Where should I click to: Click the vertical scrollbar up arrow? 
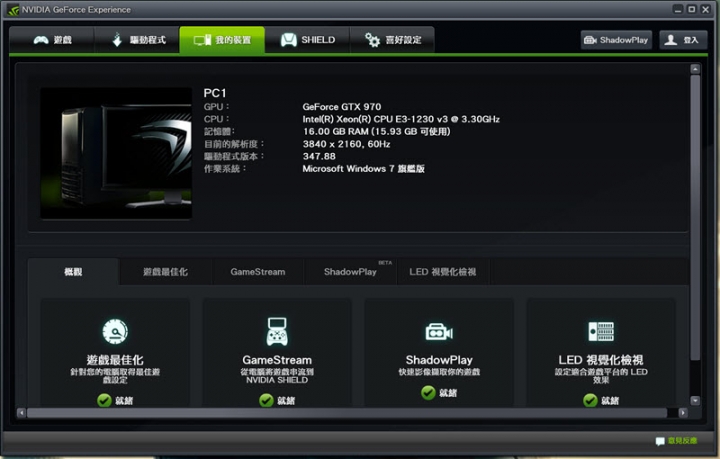tap(695, 69)
